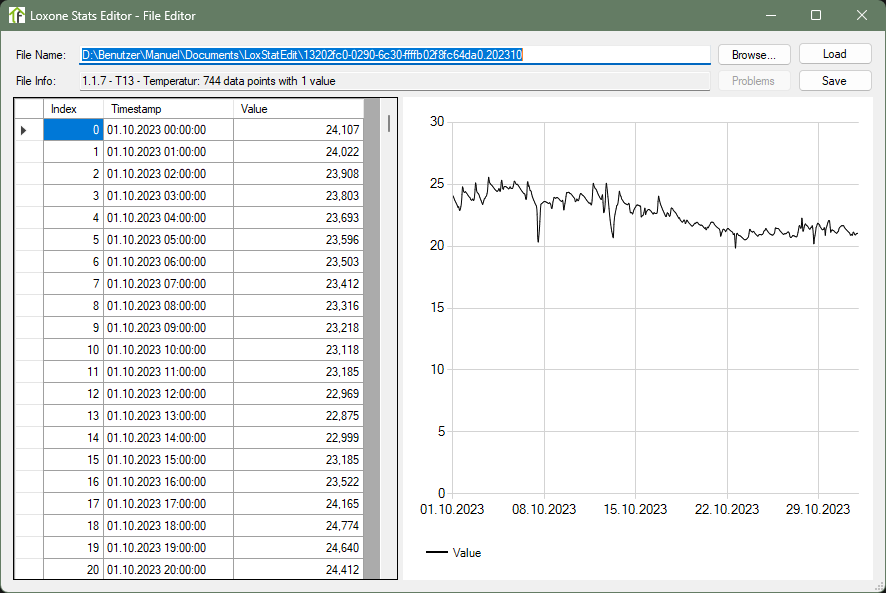Close the Loxone Stats Editor window
The width and height of the screenshot is (886, 593).
click(x=862, y=15)
